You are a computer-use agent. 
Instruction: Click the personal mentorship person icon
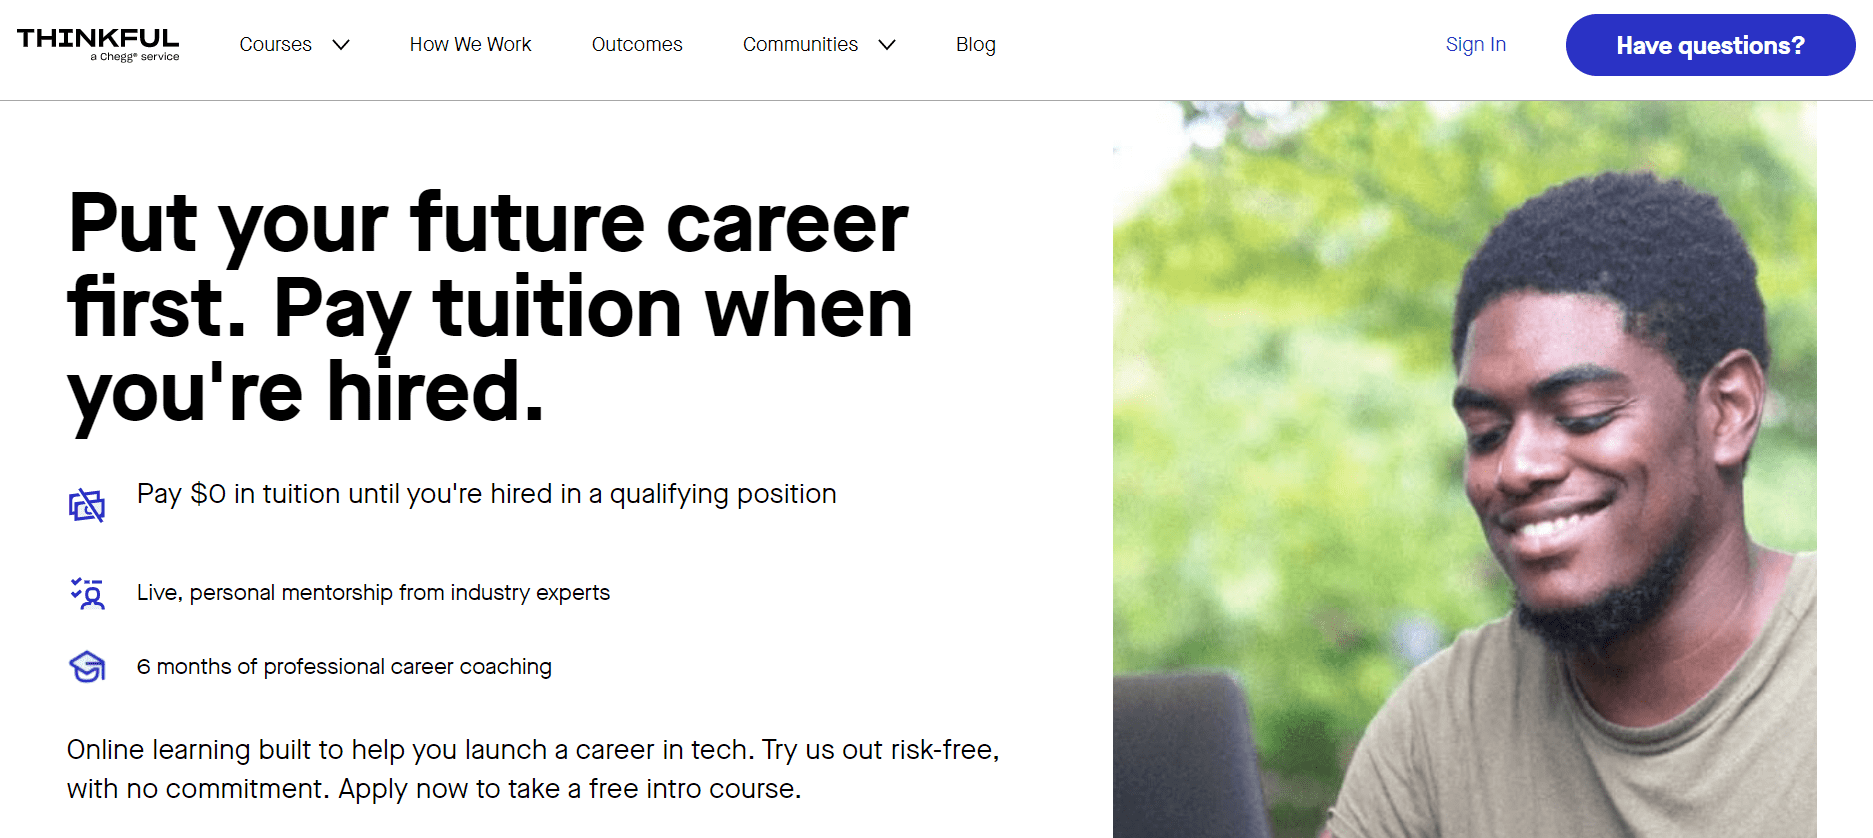click(x=87, y=593)
